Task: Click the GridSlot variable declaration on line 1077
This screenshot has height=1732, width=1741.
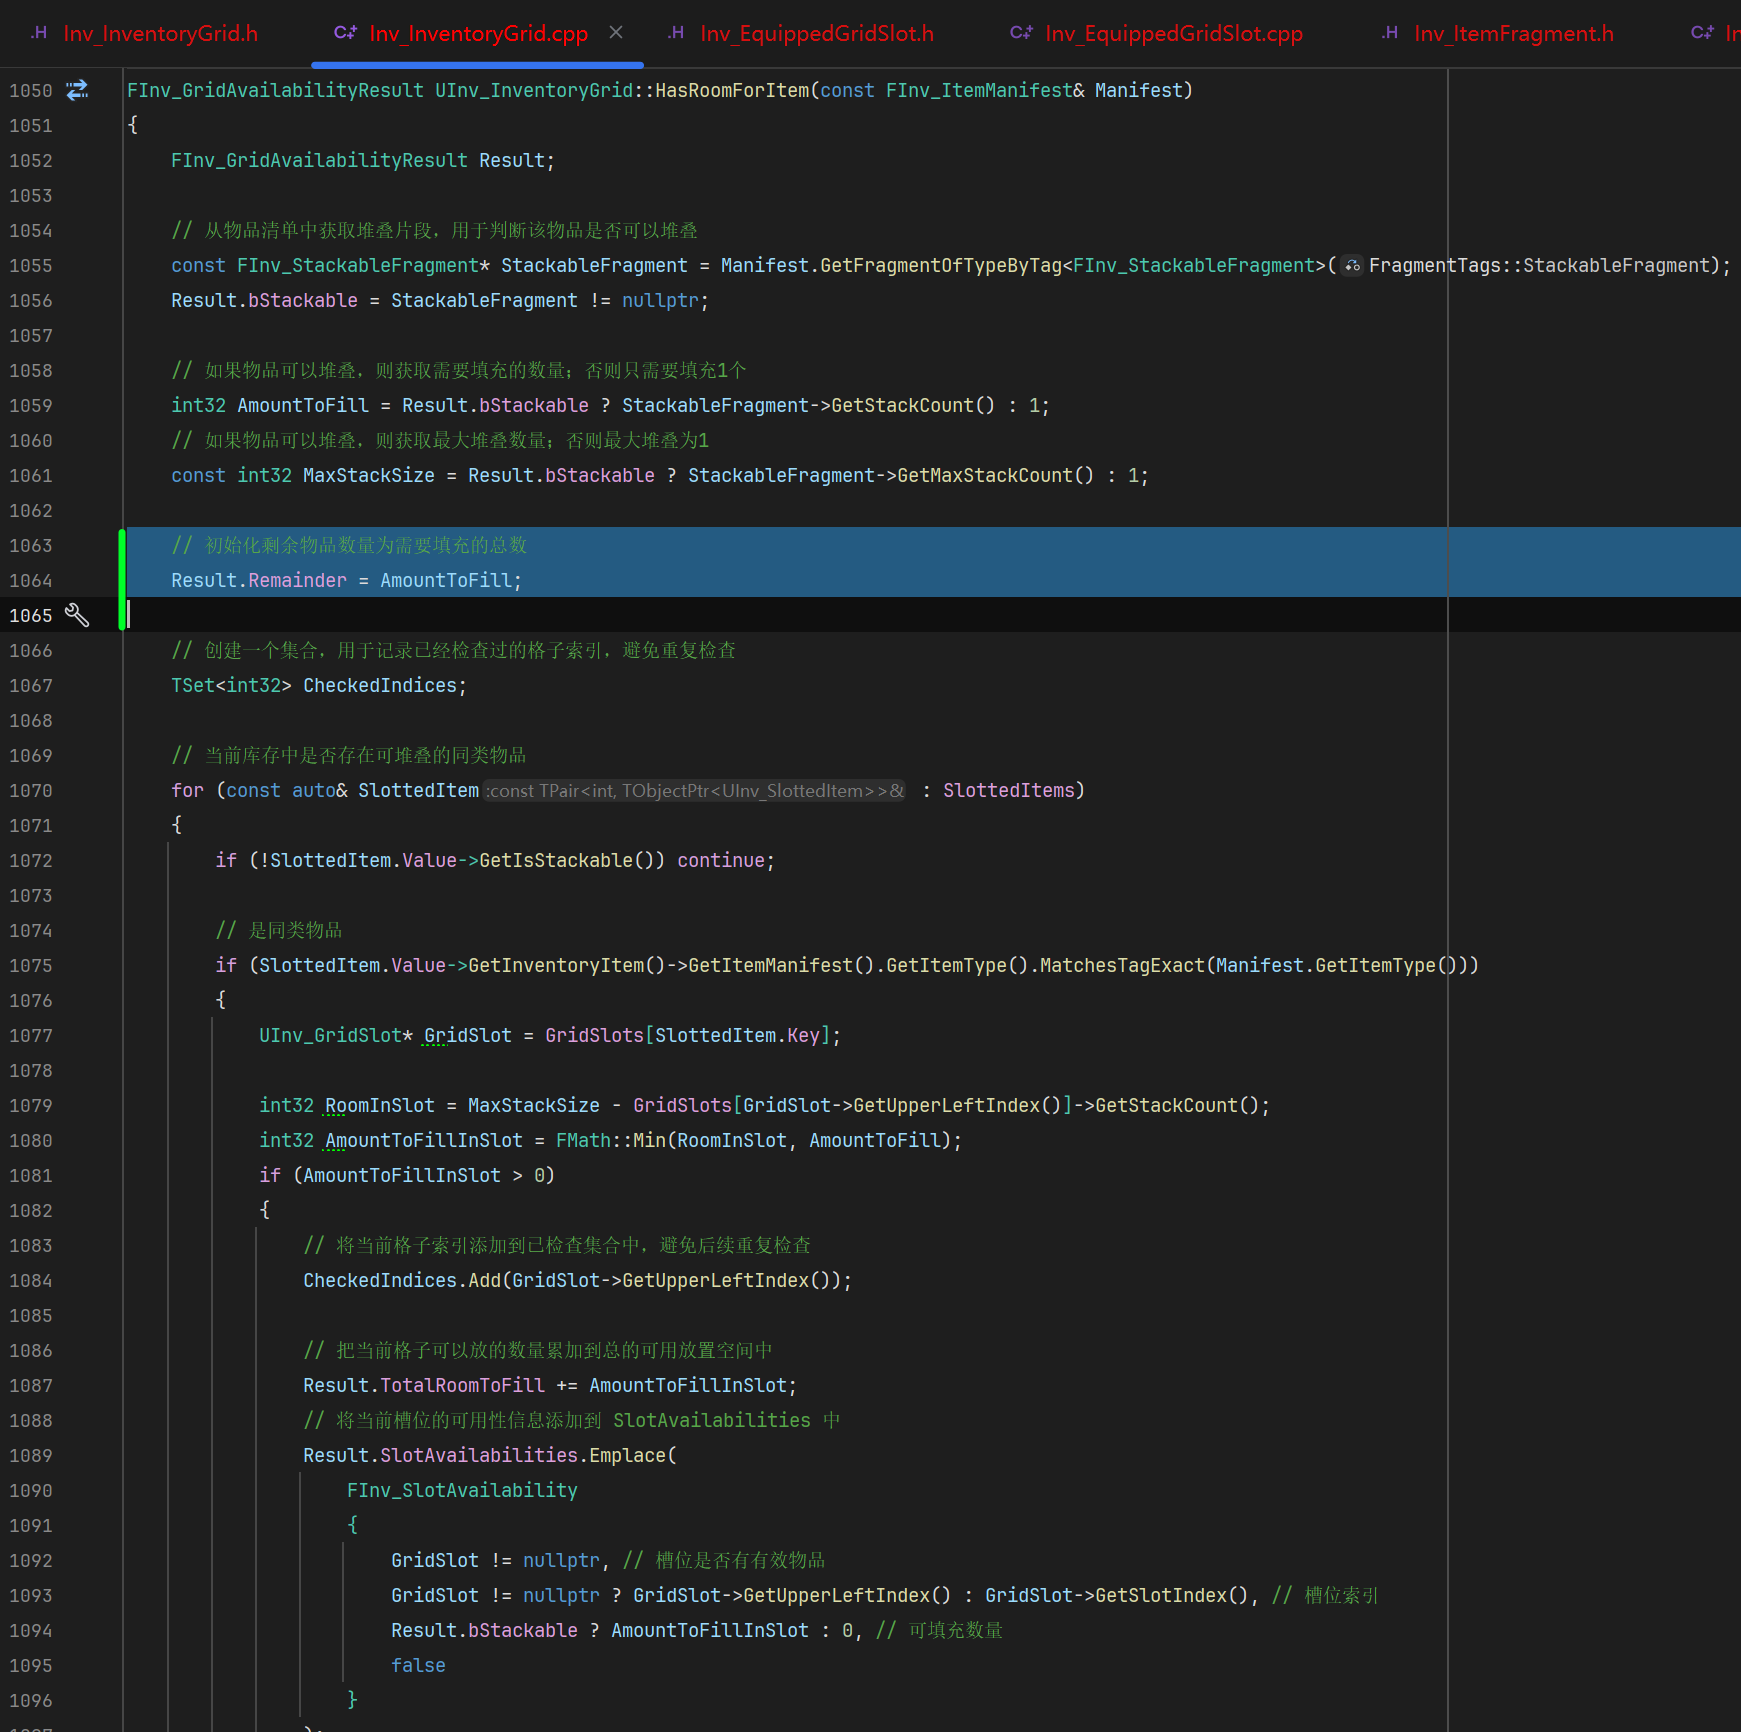Action: tap(468, 1035)
